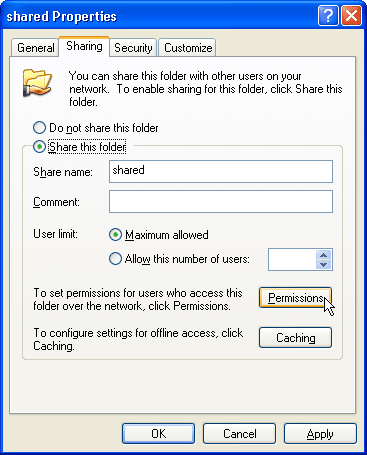Select Do not share this folder
The width and height of the screenshot is (367, 455).
tap(39, 128)
